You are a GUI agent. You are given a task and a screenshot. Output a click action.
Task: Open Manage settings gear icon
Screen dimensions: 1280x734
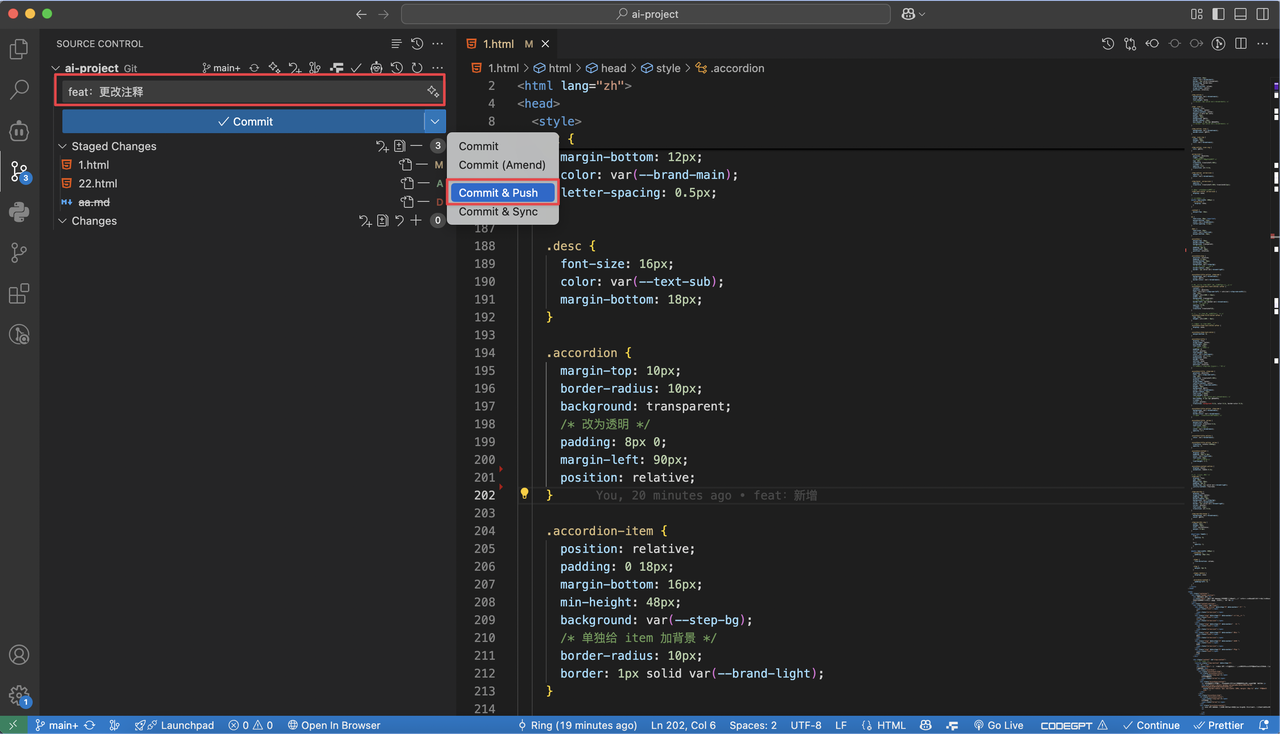(x=19, y=696)
